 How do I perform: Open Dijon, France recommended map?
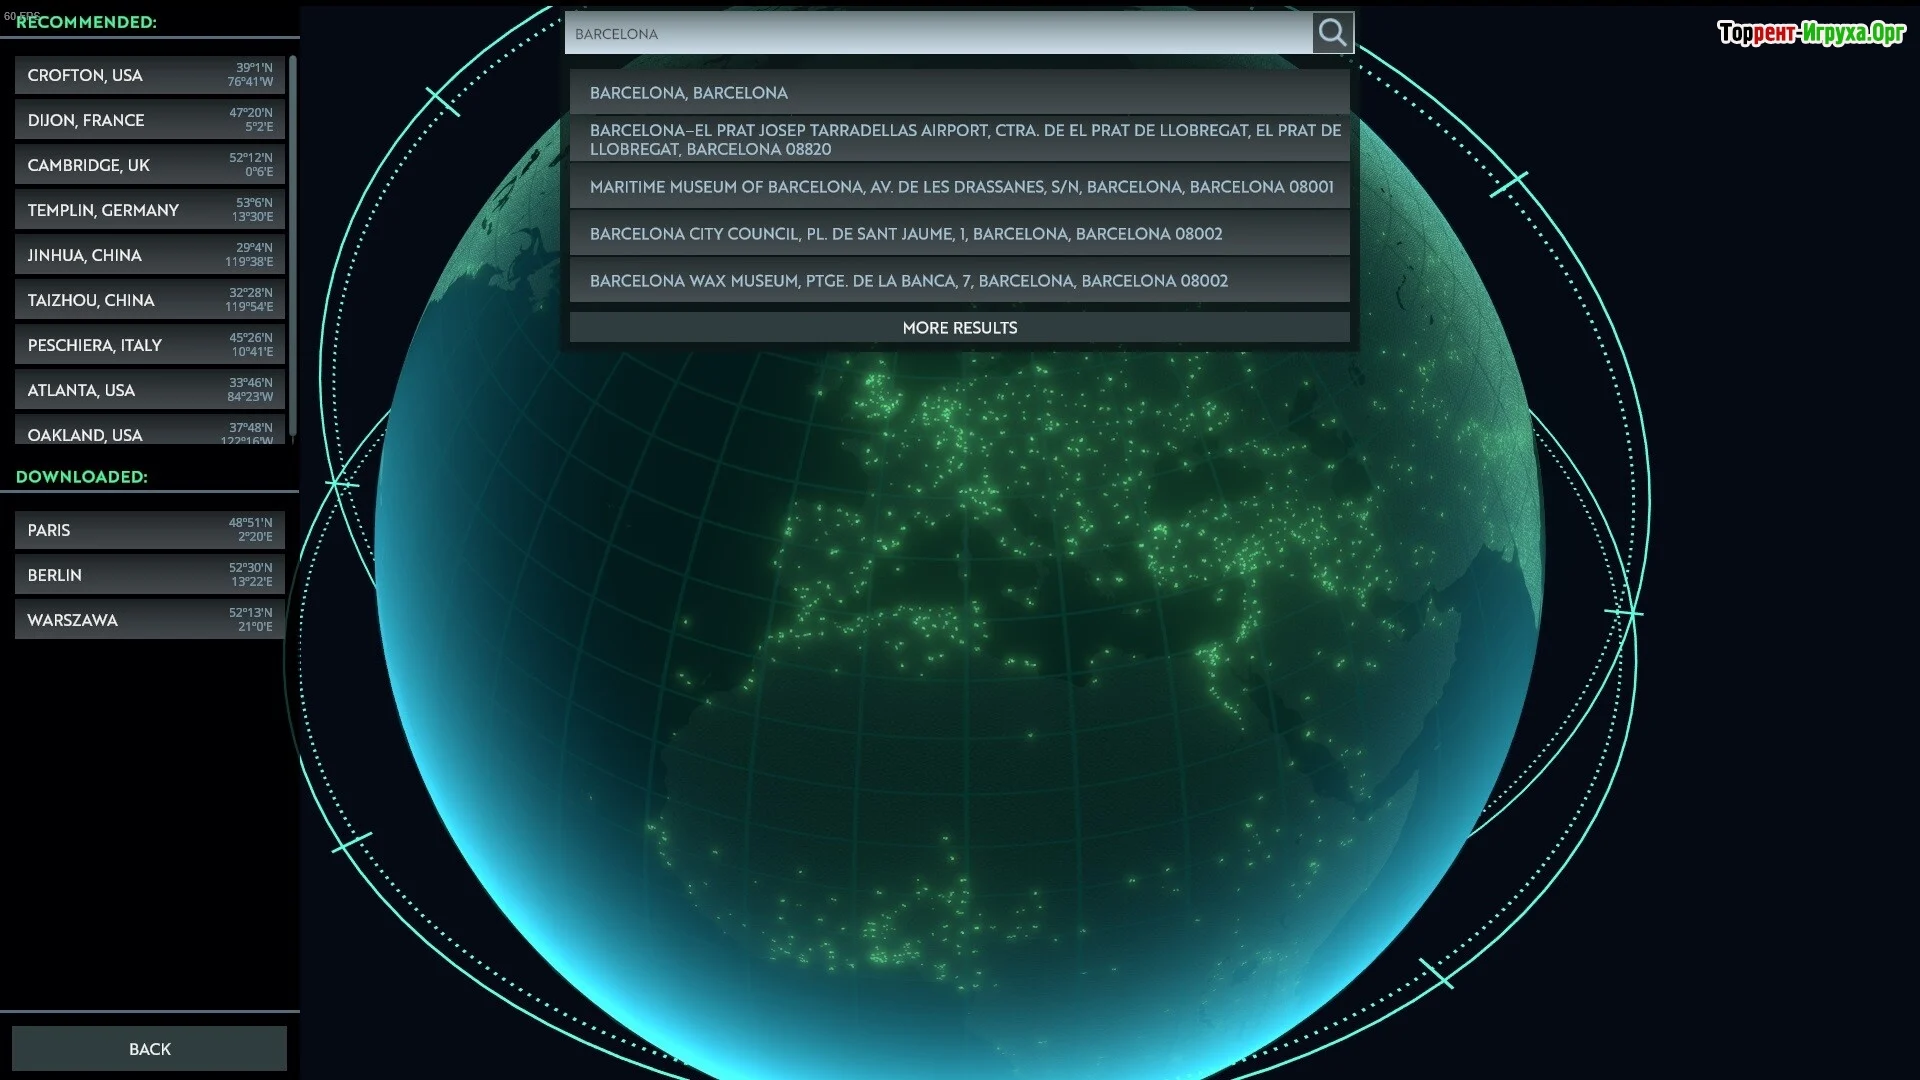(150, 121)
